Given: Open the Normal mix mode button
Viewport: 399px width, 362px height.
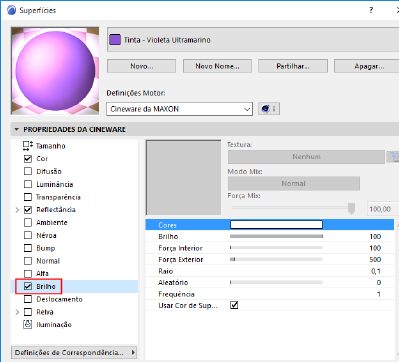Looking at the screenshot, I should [294, 183].
